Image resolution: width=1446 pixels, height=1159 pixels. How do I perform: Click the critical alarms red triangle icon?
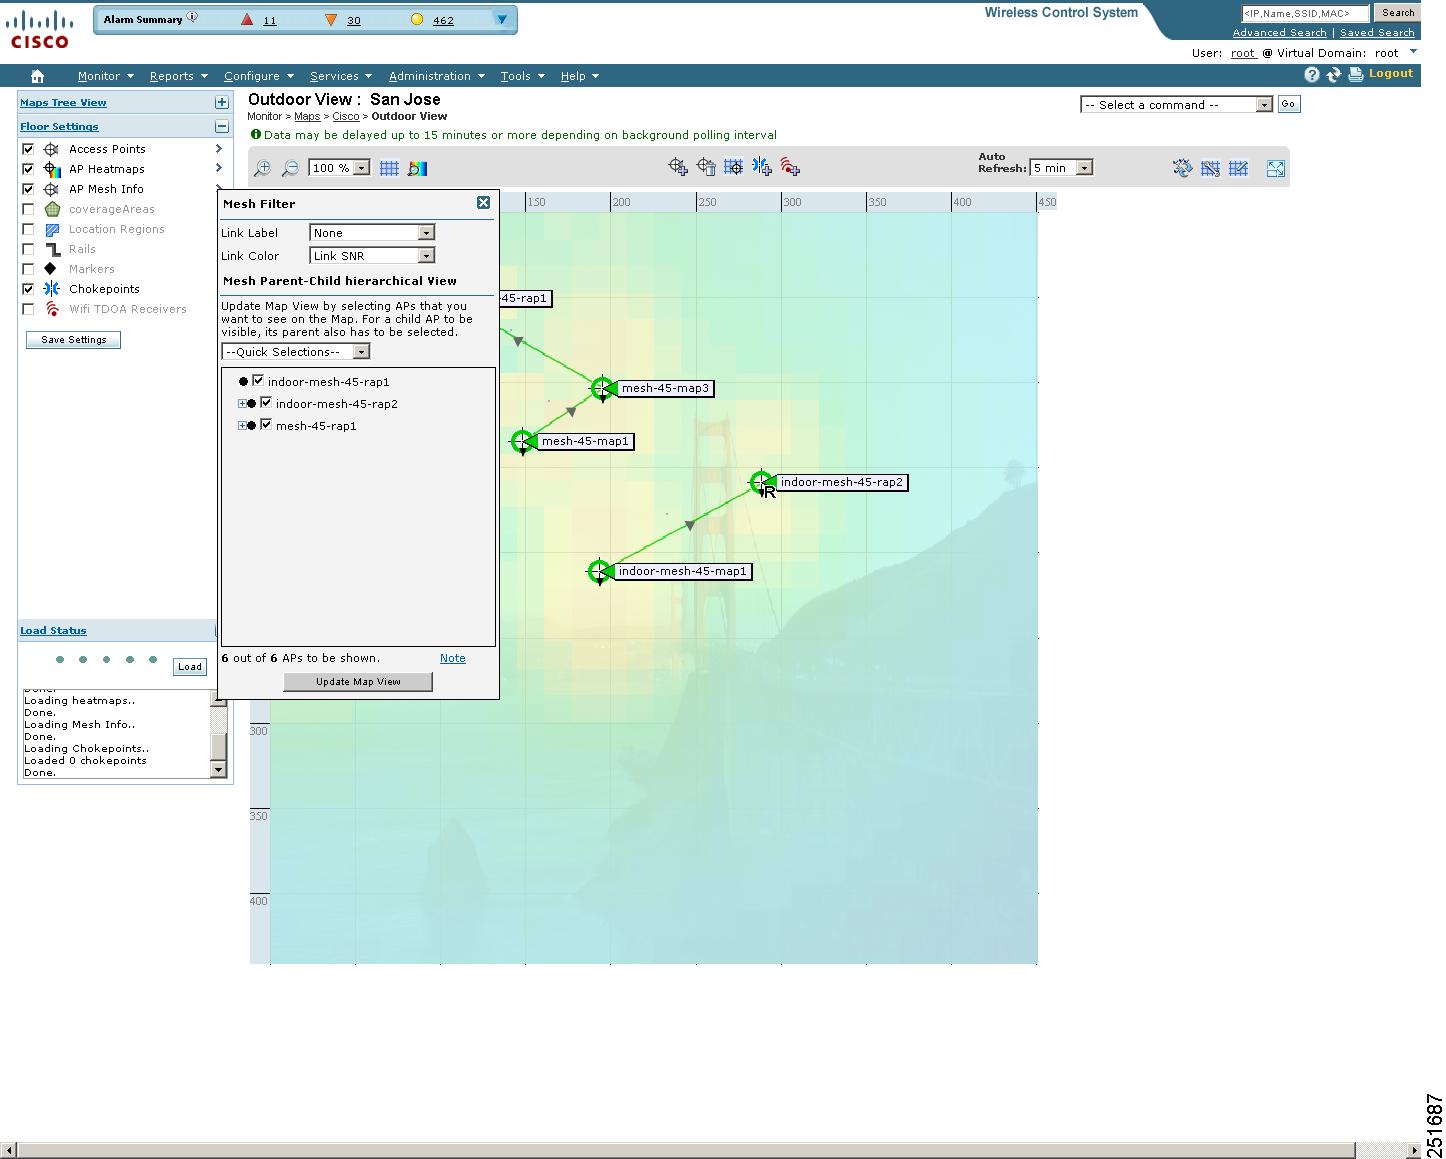pyautogui.click(x=247, y=20)
